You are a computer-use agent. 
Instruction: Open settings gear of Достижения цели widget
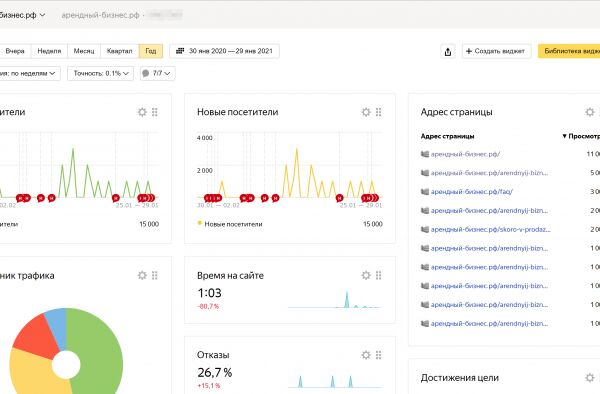tap(590, 378)
